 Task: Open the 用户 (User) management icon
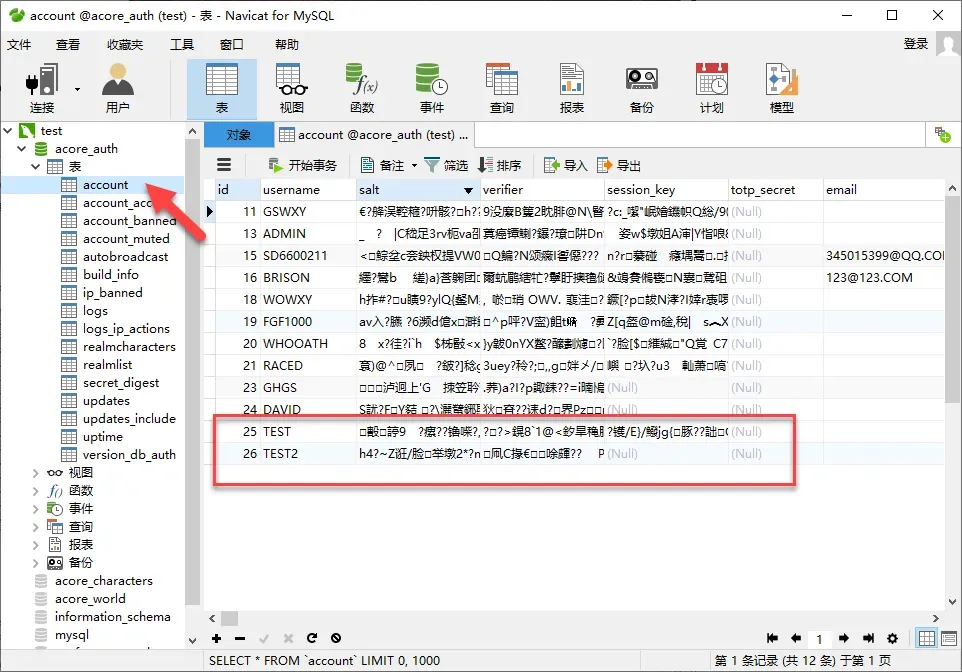[x=117, y=88]
